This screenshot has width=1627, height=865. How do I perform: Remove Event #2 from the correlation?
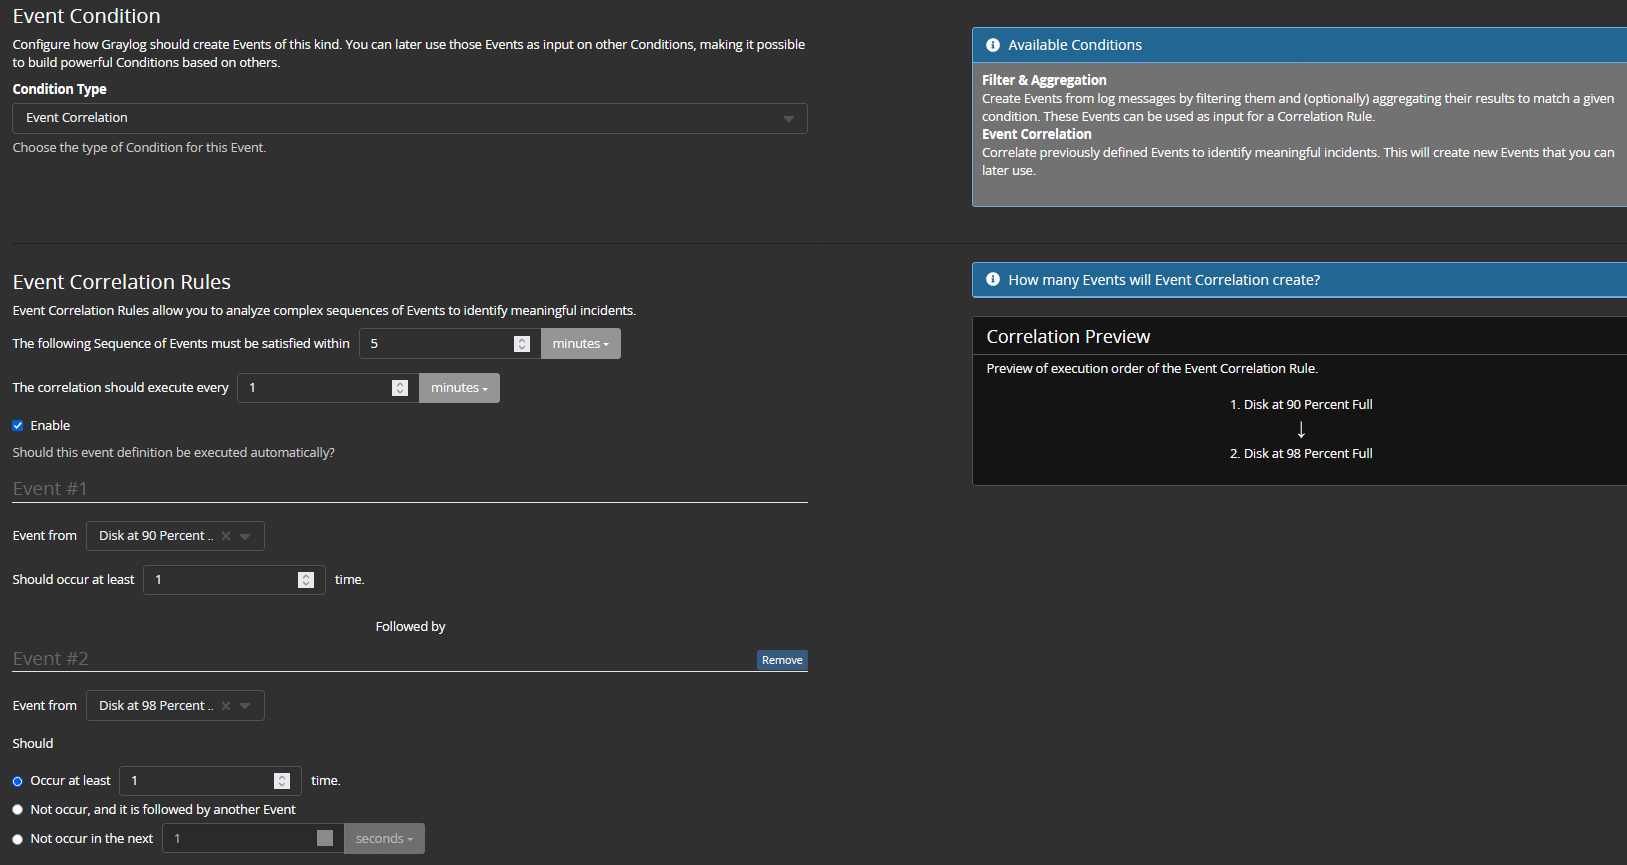pos(782,660)
